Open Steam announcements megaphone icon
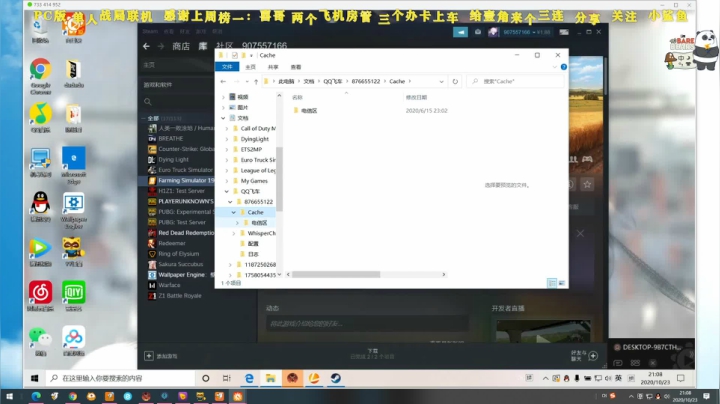720x404 pixels. [x=460, y=32]
